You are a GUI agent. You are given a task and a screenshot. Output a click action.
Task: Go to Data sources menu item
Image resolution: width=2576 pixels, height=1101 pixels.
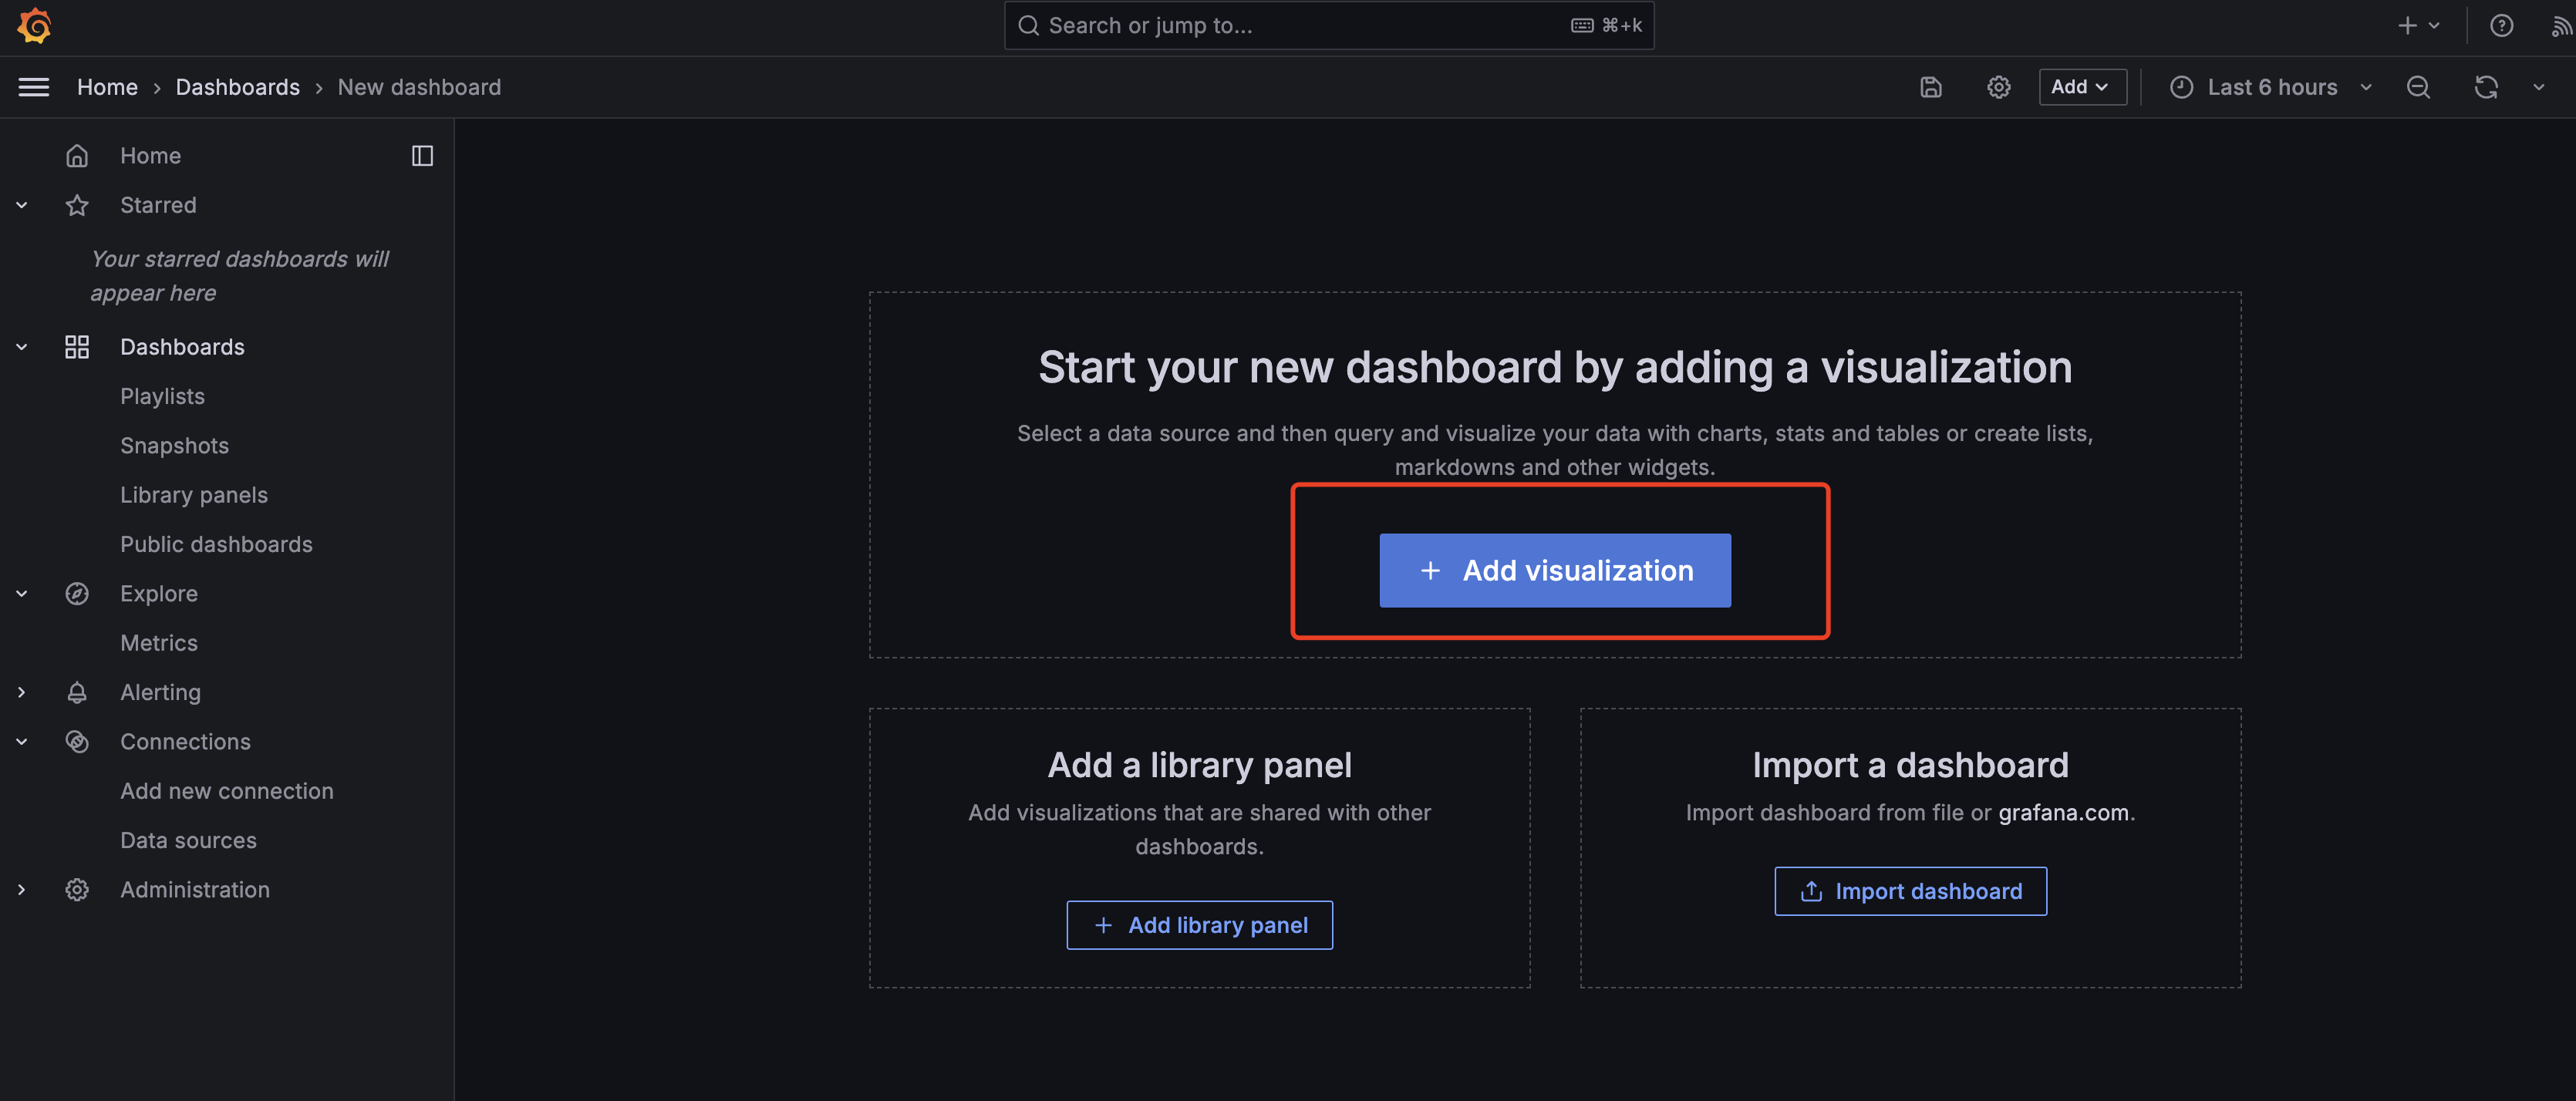[188, 840]
